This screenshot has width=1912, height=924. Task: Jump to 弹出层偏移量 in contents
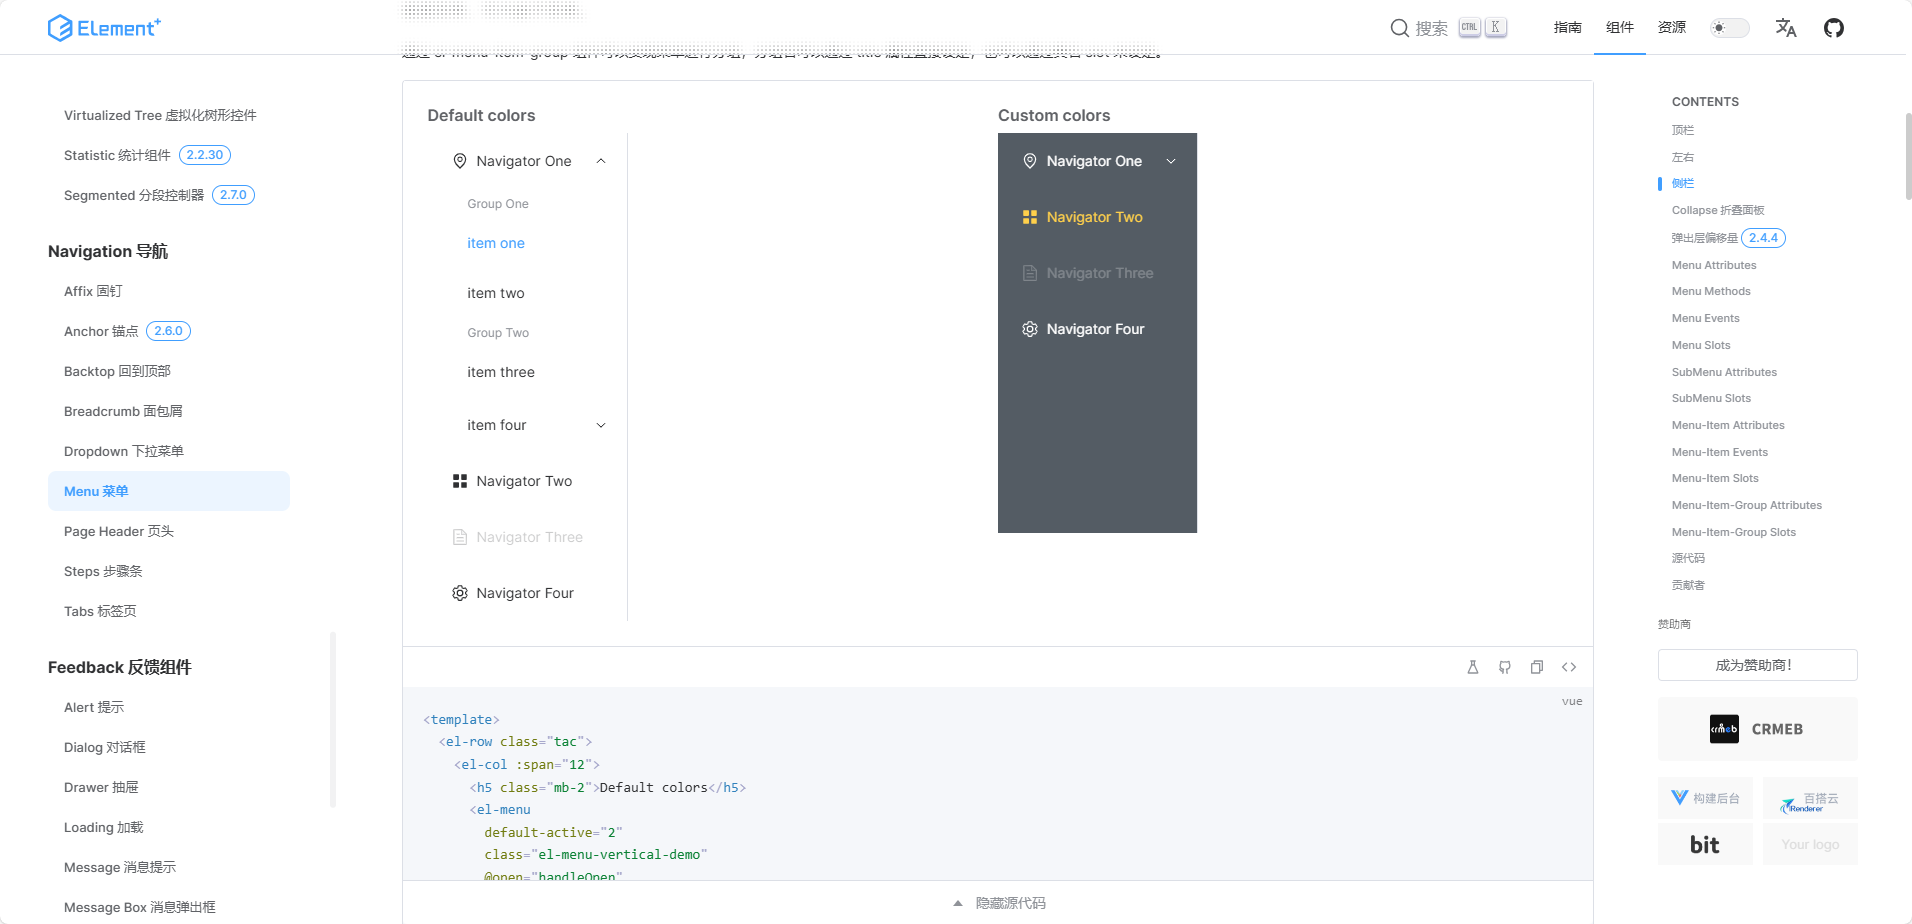(x=1705, y=238)
